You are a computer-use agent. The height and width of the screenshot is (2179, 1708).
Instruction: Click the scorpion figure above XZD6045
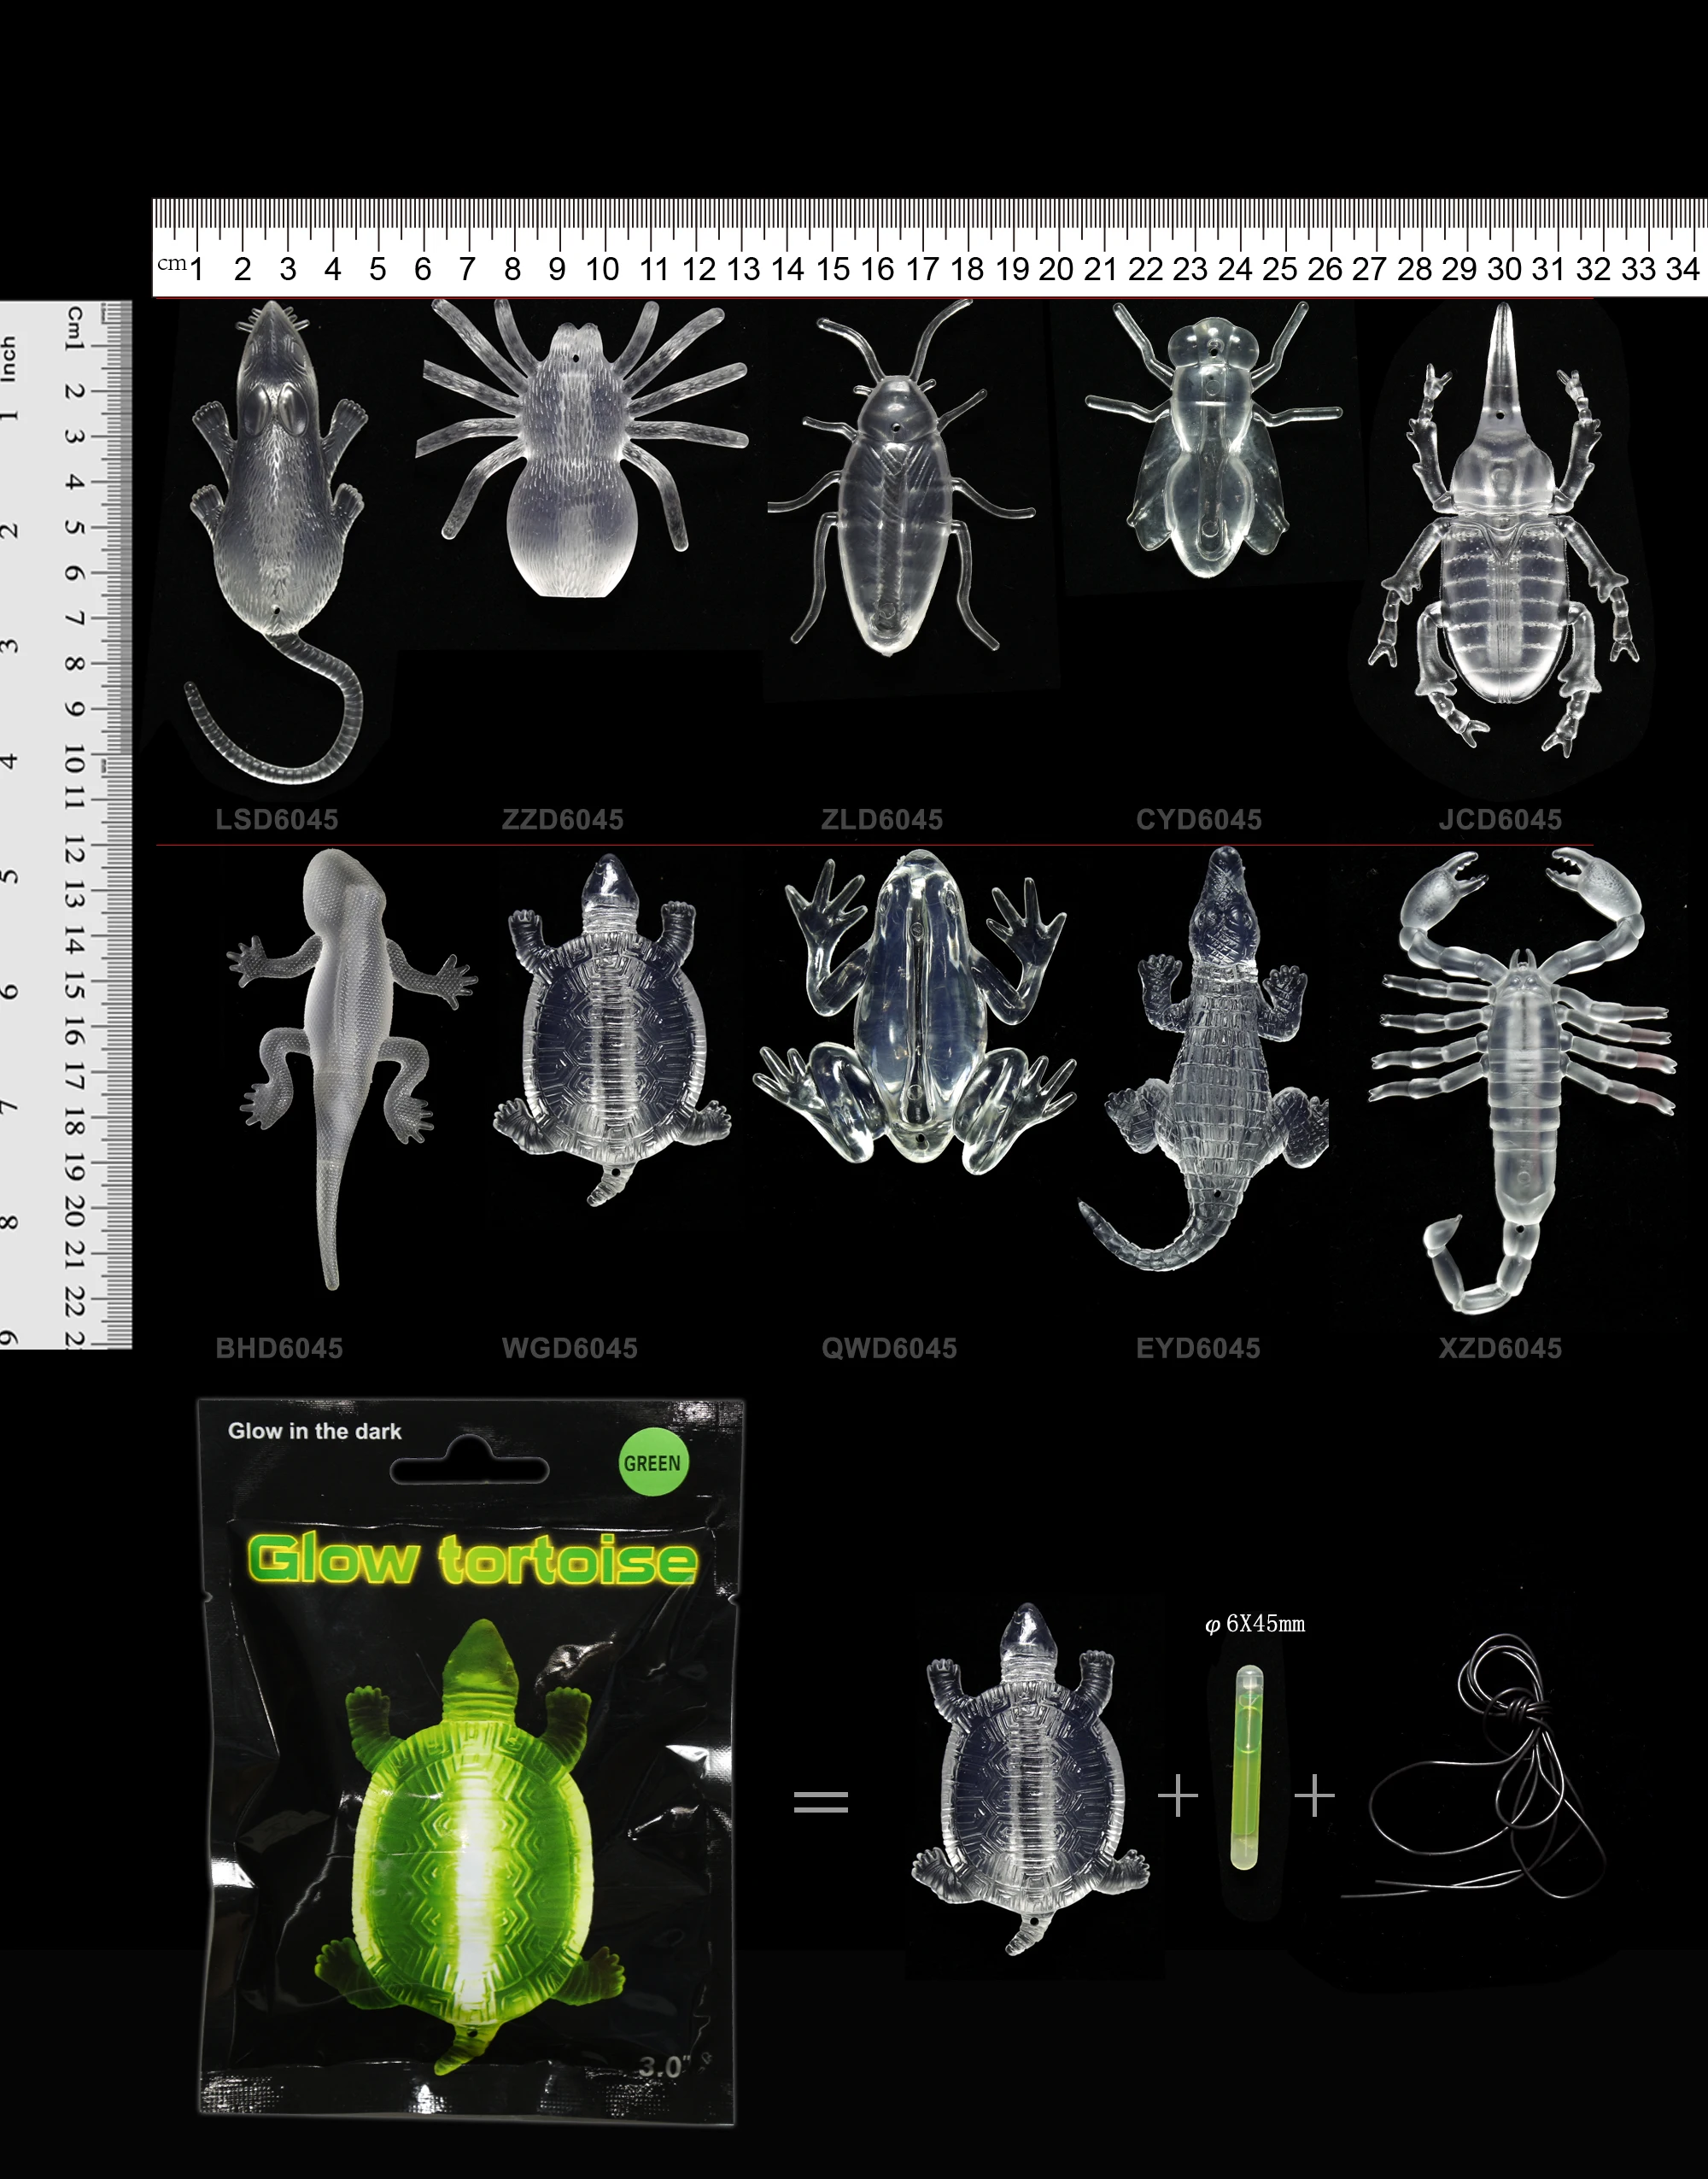click(x=1522, y=1080)
